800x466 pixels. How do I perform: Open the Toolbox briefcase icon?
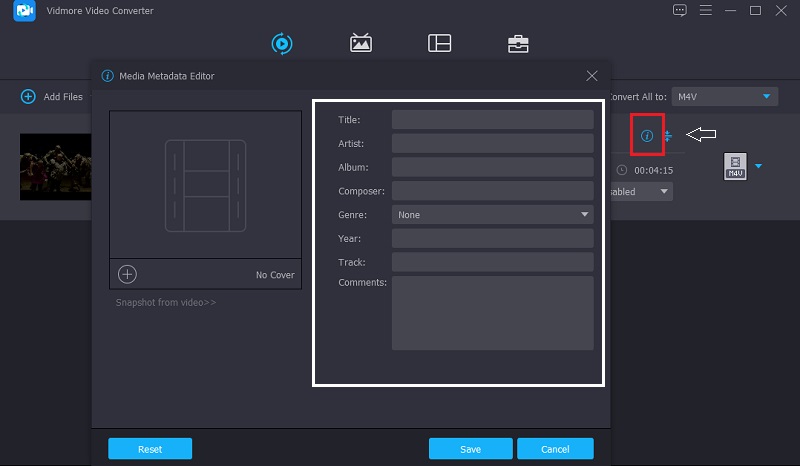(518, 43)
